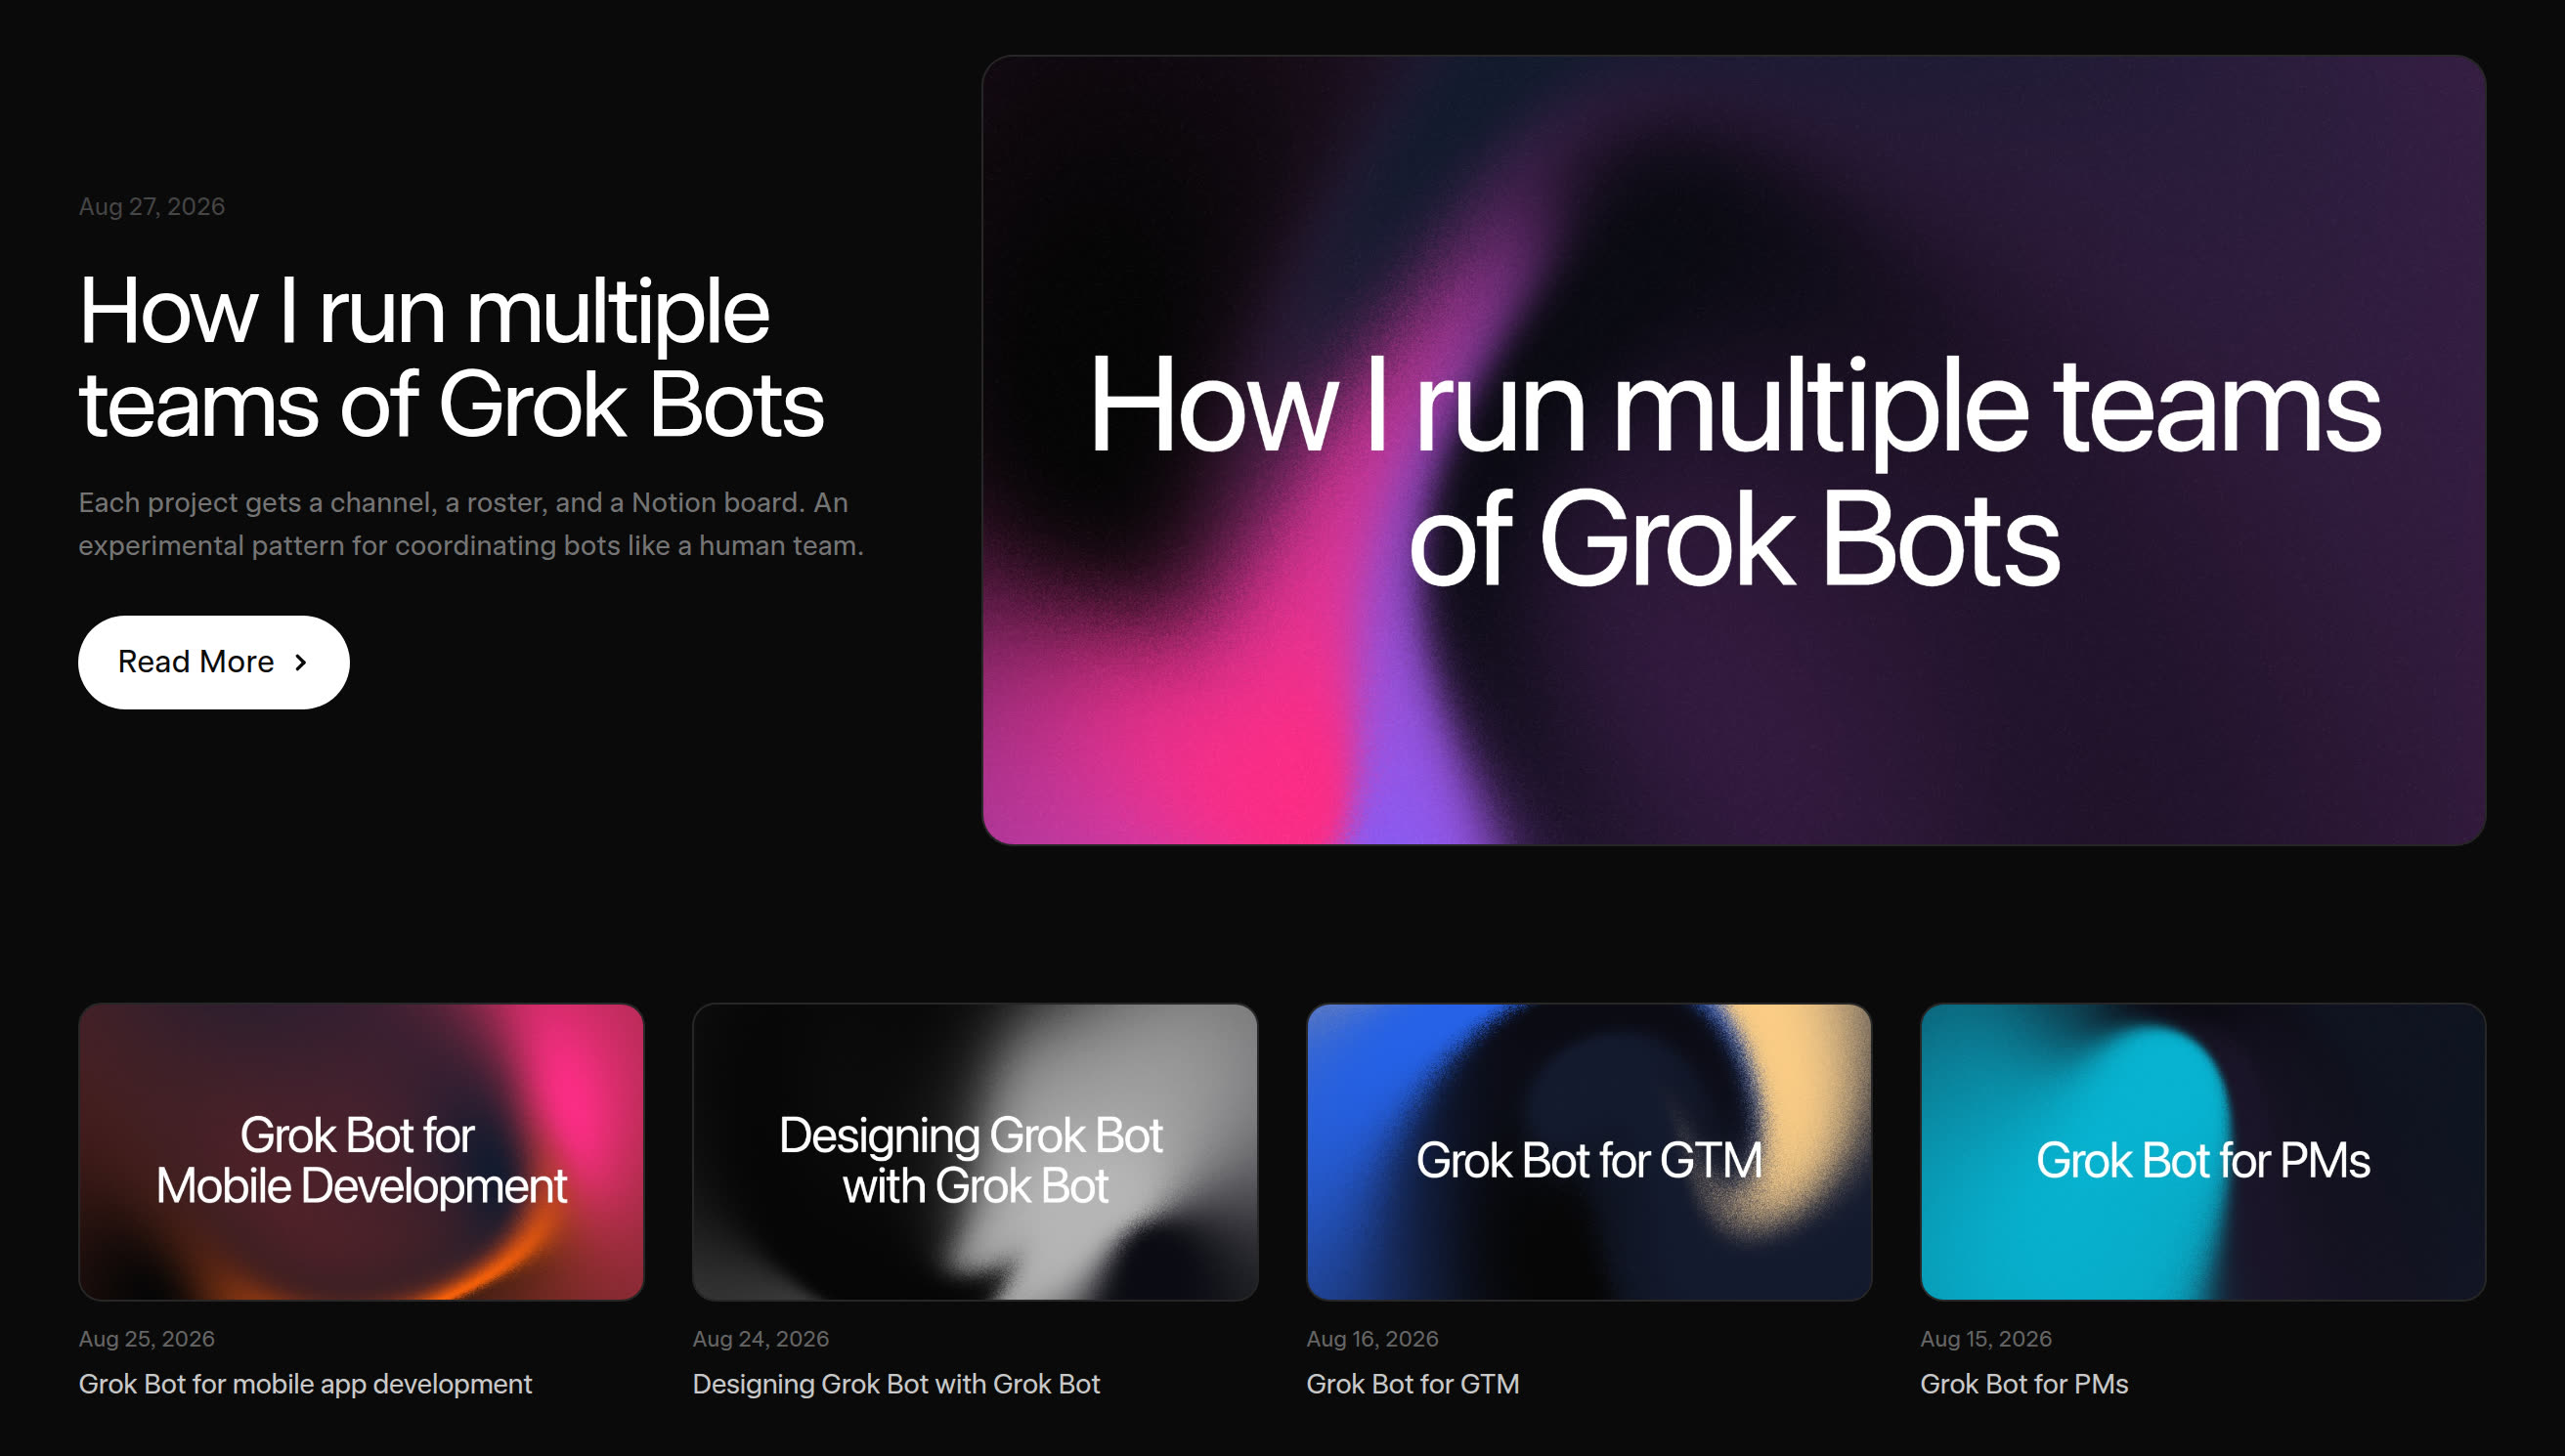
Task: Open 'Designing Grok Bot with Grok Bot' title link
Action: [896, 1384]
